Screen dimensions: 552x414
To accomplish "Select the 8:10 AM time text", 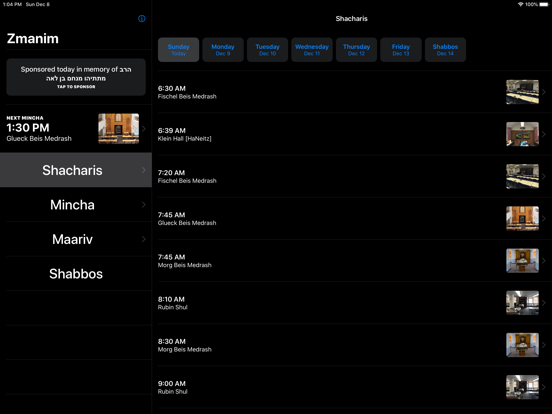I will pos(171,299).
